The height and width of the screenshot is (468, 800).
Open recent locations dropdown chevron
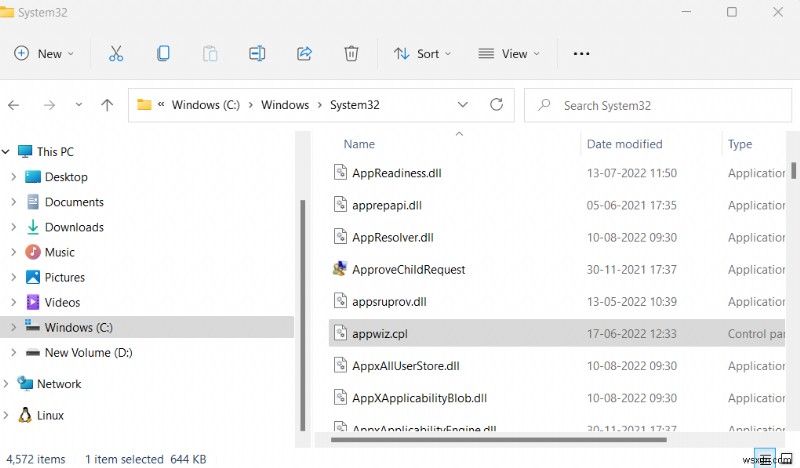tap(79, 105)
